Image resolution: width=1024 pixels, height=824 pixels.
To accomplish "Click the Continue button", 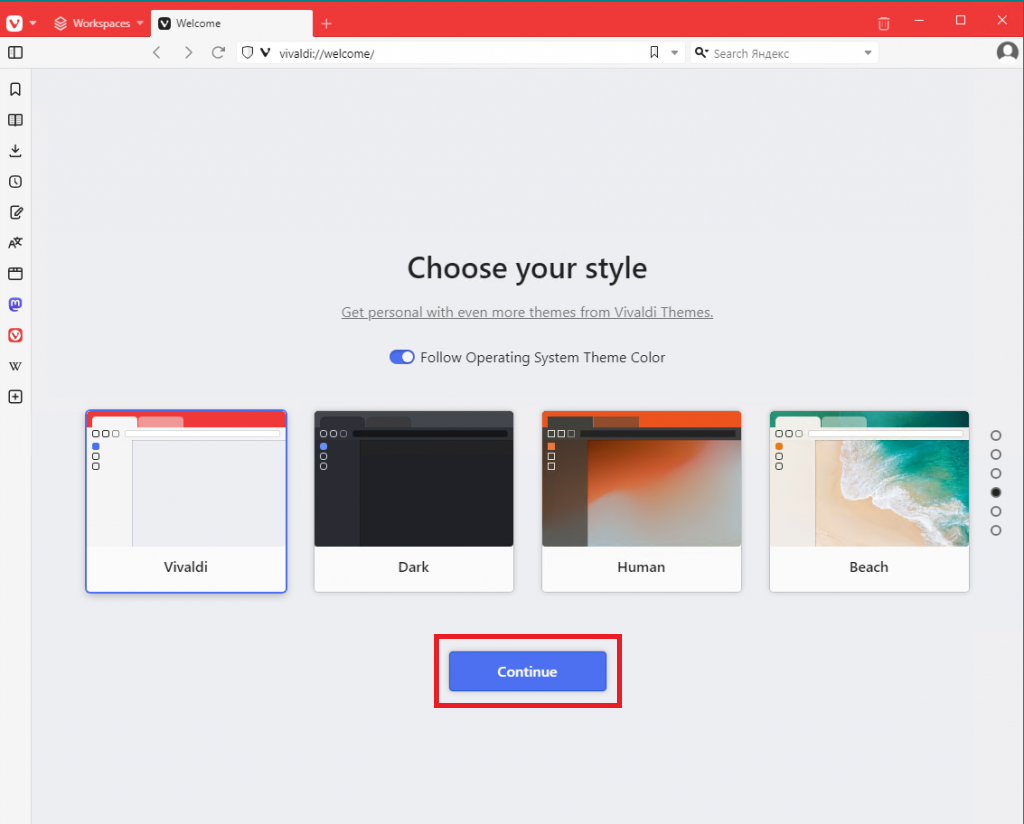I will point(528,671).
